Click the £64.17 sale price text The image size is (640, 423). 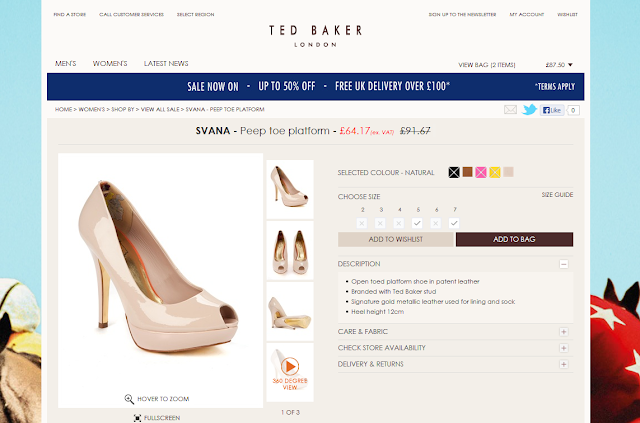(x=355, y=131)
